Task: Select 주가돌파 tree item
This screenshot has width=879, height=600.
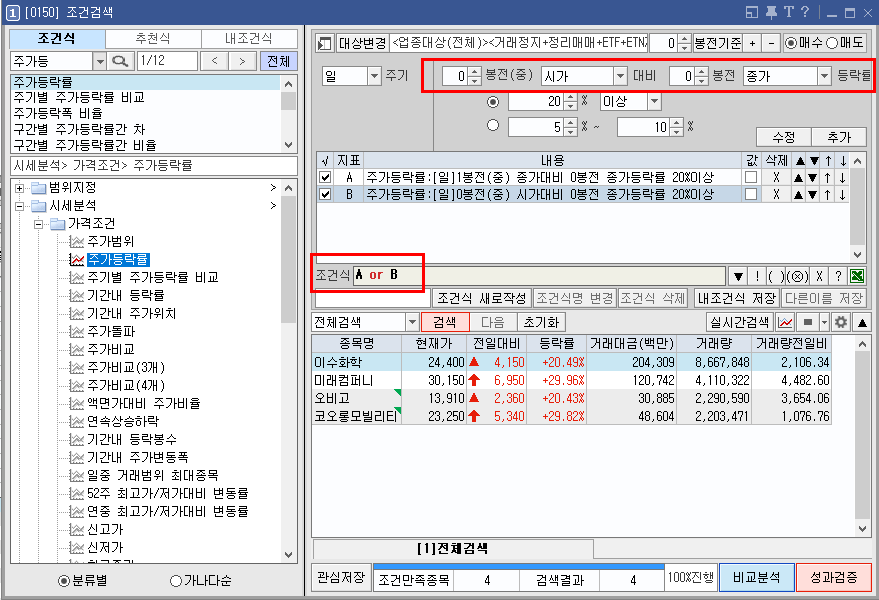Action: coord(111,331)
